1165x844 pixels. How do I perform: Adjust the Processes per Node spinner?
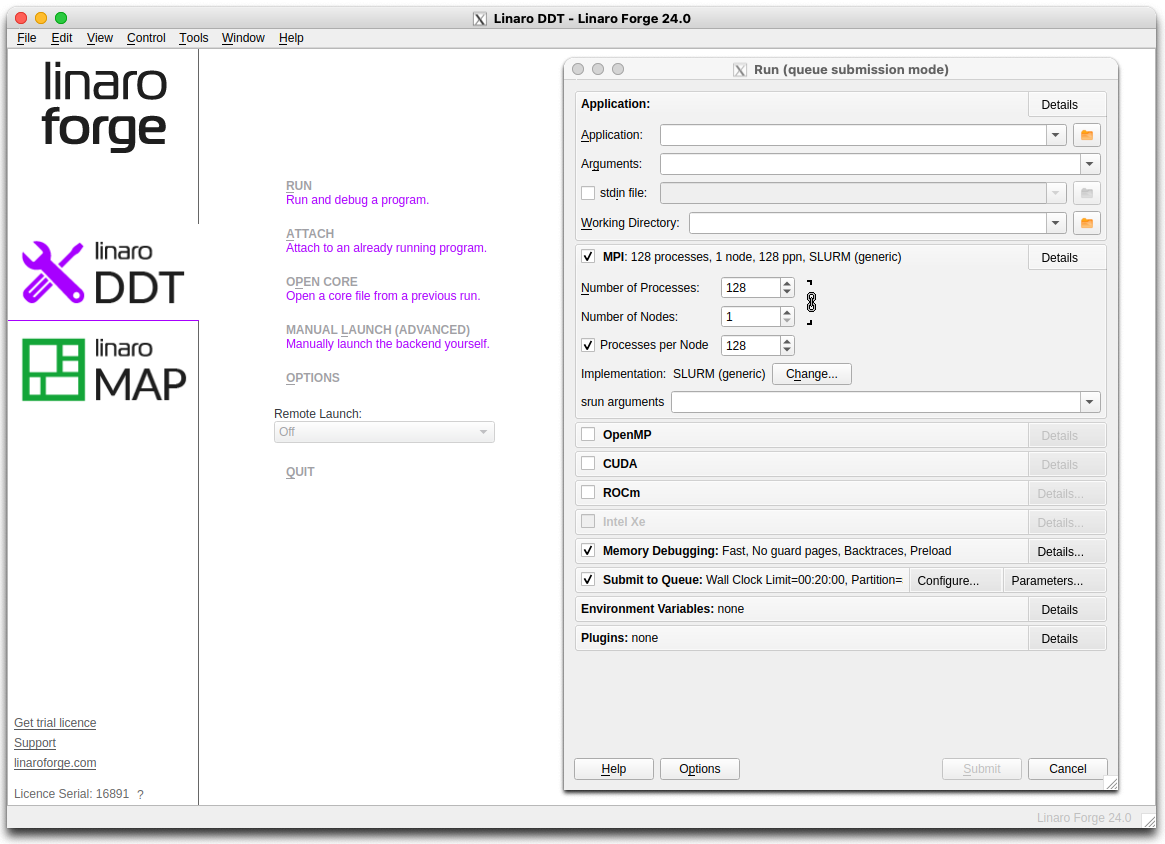[787, 345]
